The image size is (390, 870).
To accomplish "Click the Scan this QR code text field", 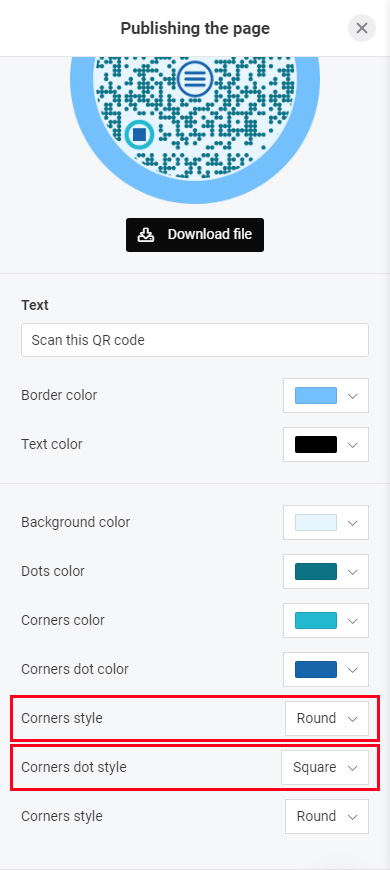I will pyautogui.click(x=195, y=340).
